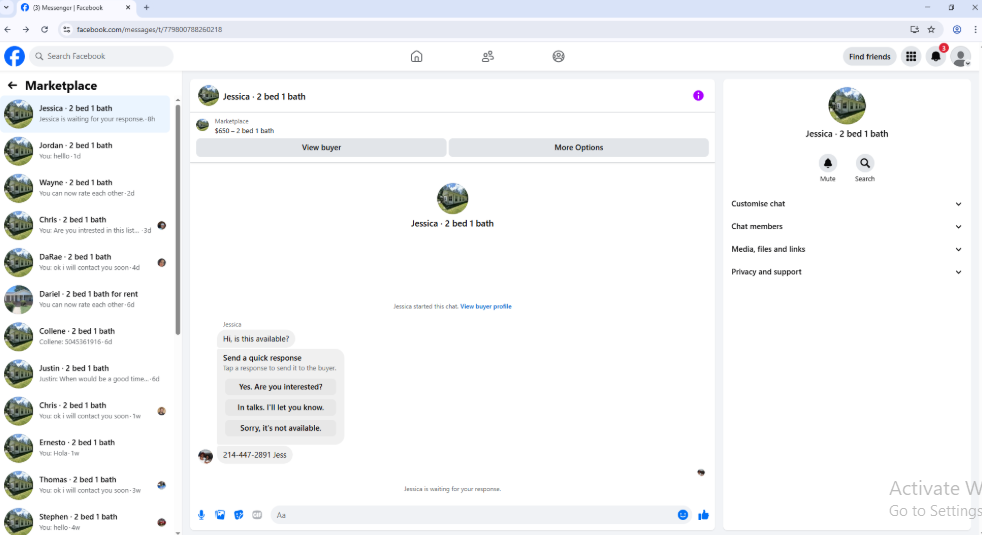Click the install app icon in address bar
This screenshot has width=982, height=535.
pyautogui.click(x=914, y=29)
